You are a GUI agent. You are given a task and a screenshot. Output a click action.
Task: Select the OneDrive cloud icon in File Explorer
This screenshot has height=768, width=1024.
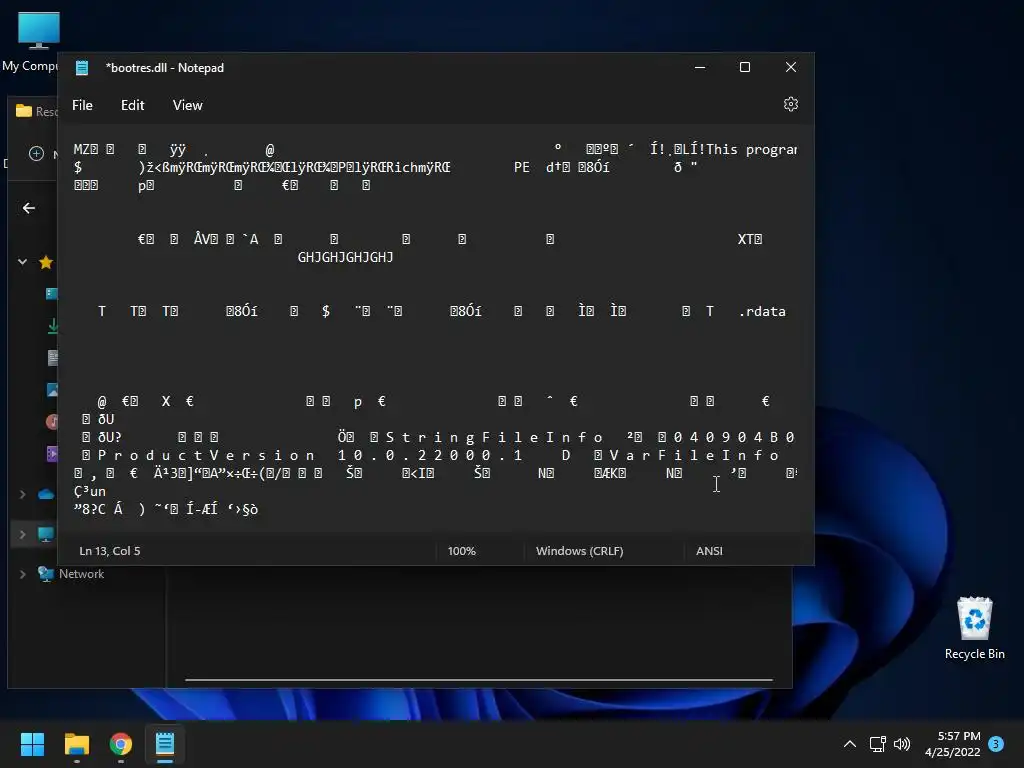(46, 494)
